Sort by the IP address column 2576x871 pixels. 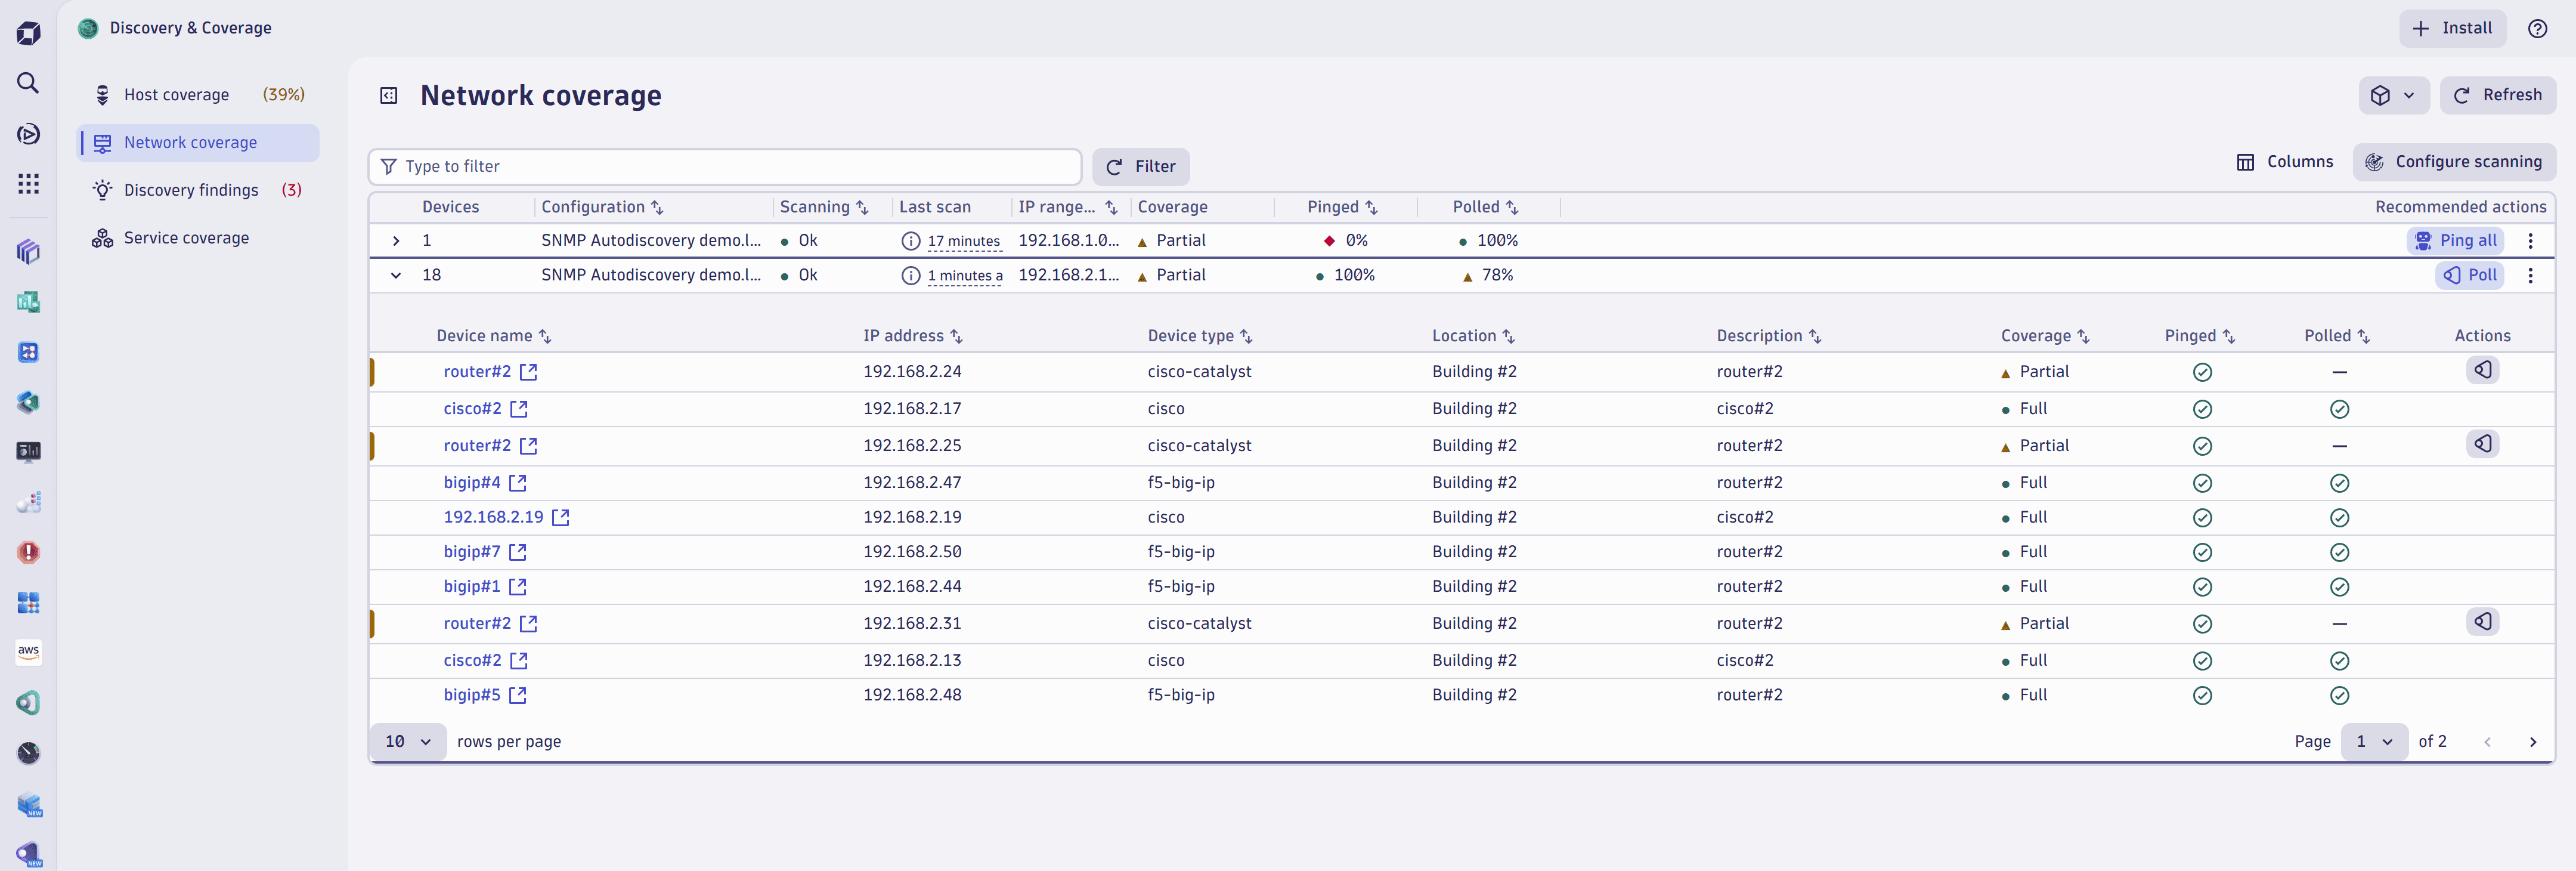956,337
